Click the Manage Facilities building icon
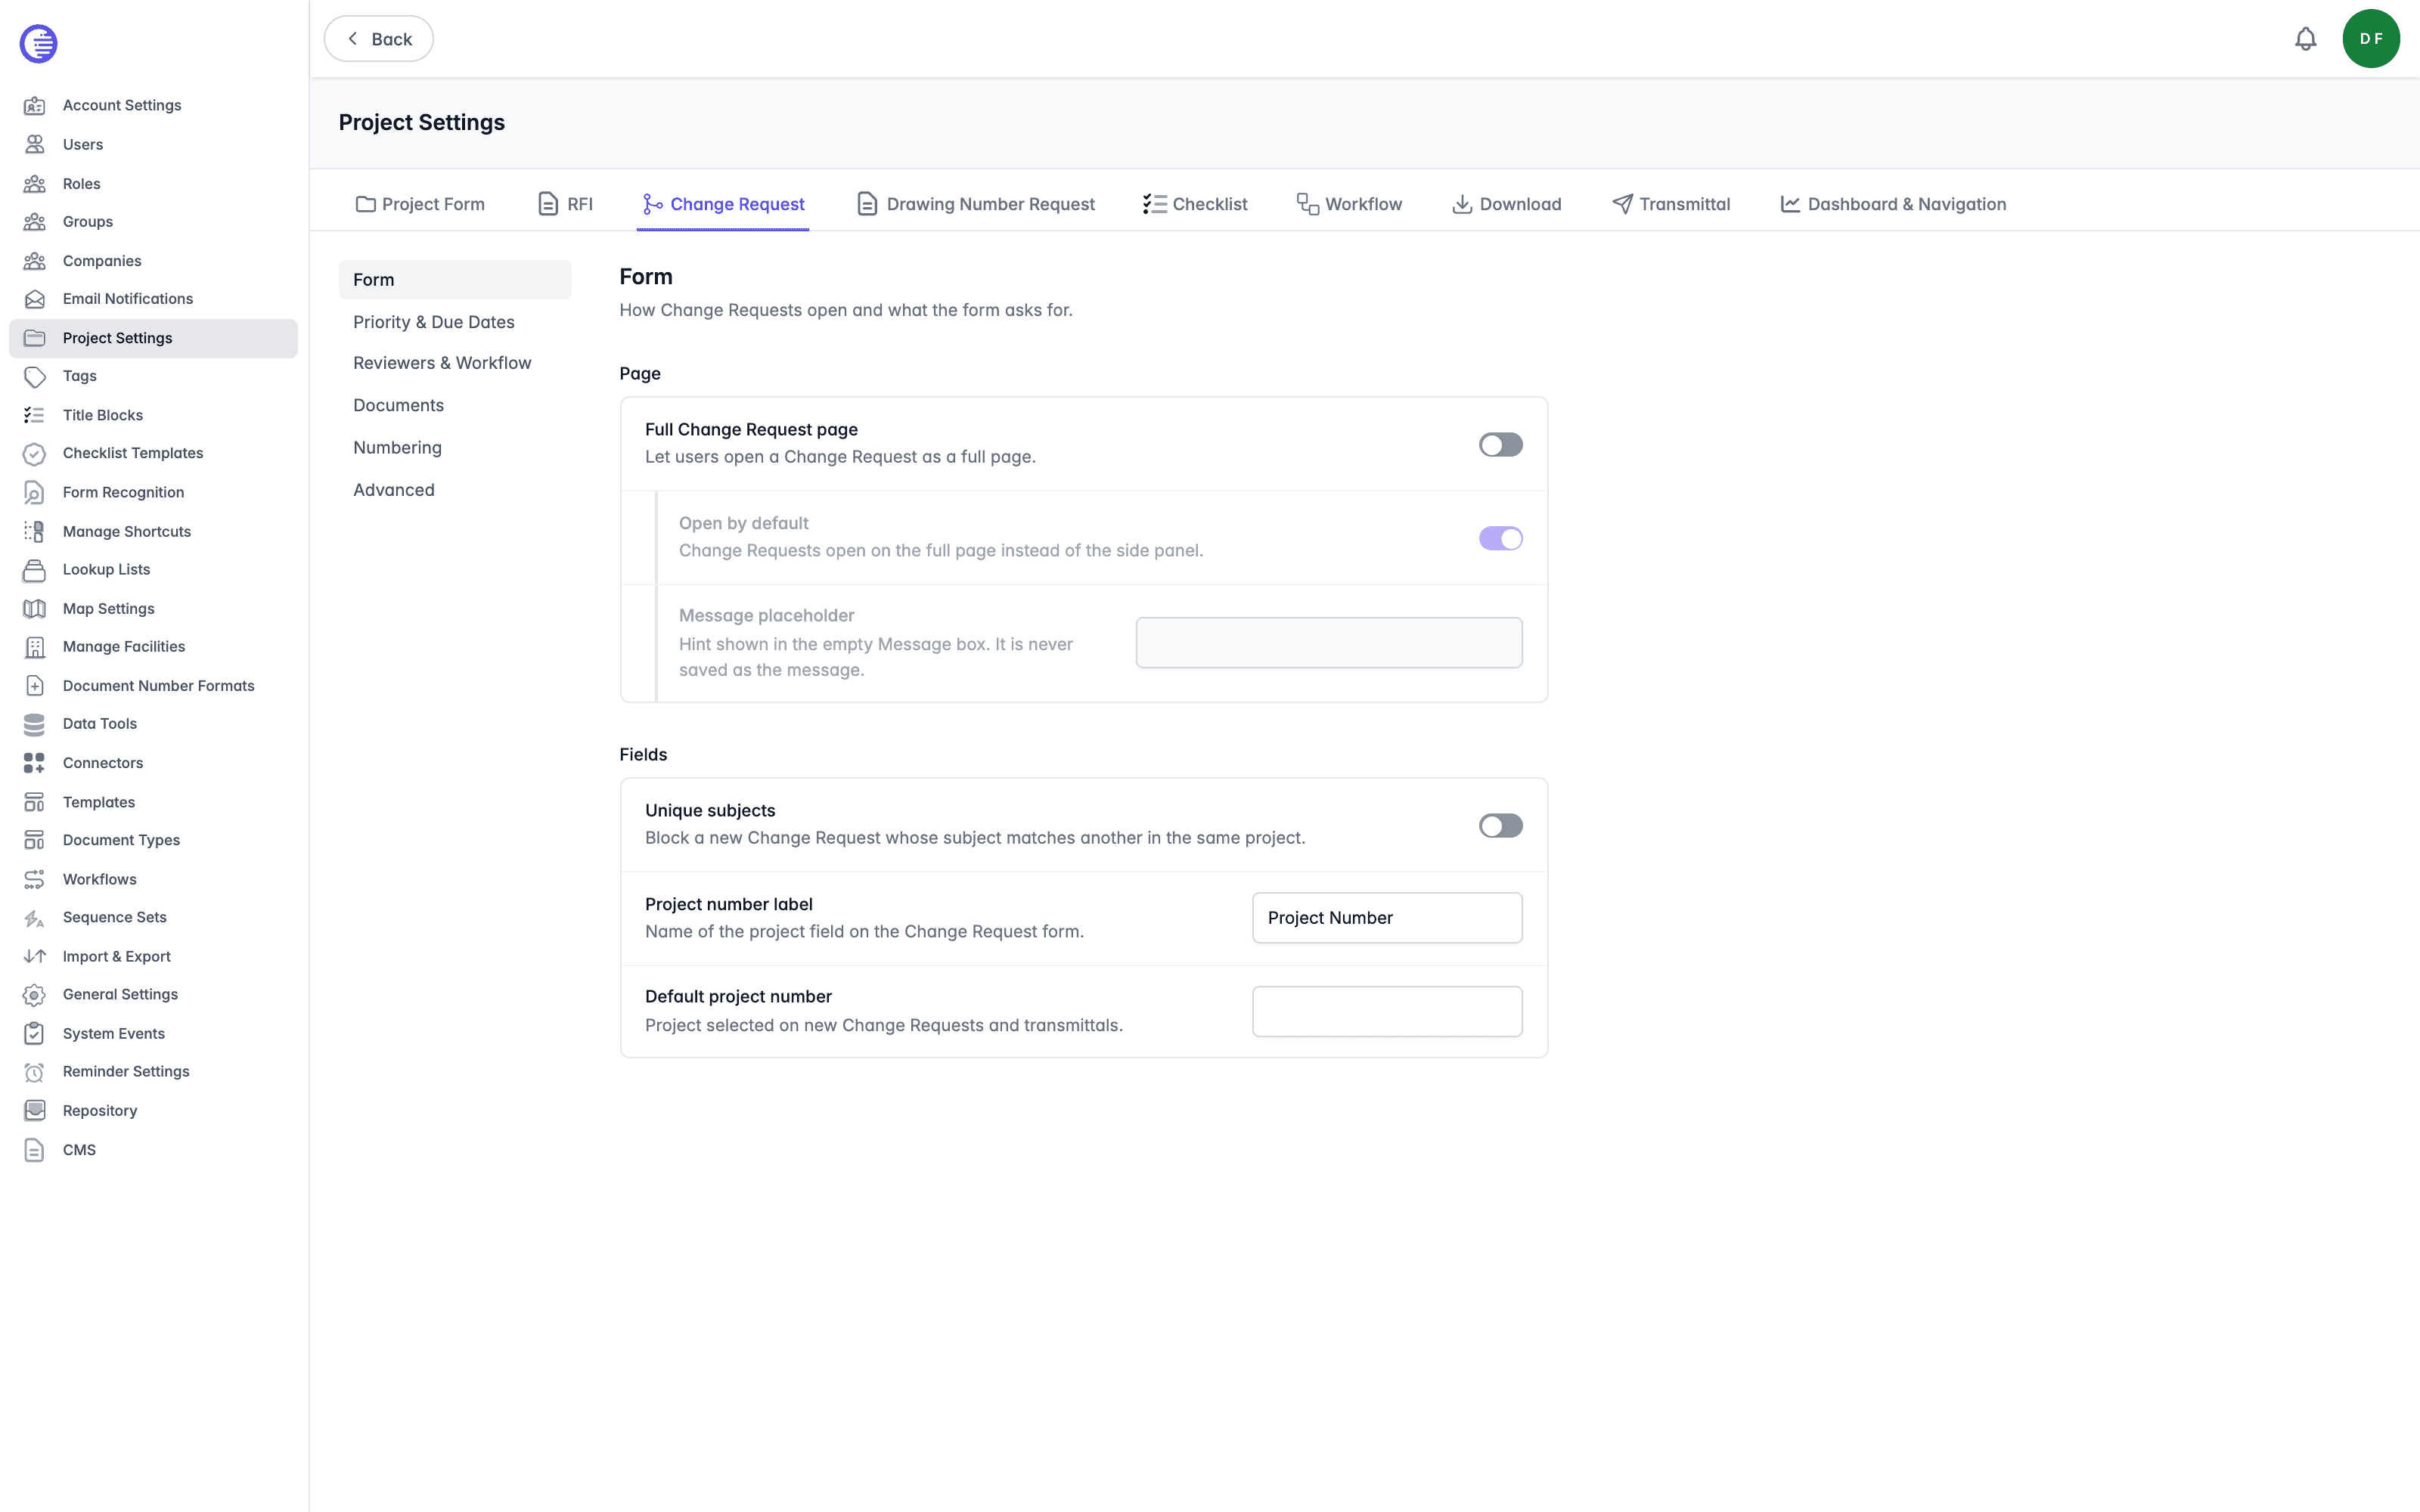Screen dimensions: 2420x1512 point(35,647)
